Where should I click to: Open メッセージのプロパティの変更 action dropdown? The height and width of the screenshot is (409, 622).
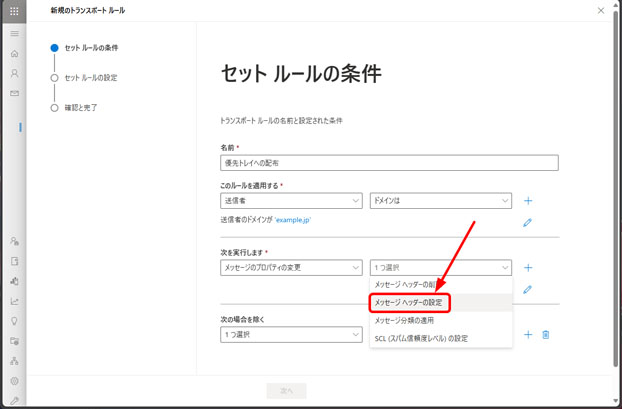291,268
